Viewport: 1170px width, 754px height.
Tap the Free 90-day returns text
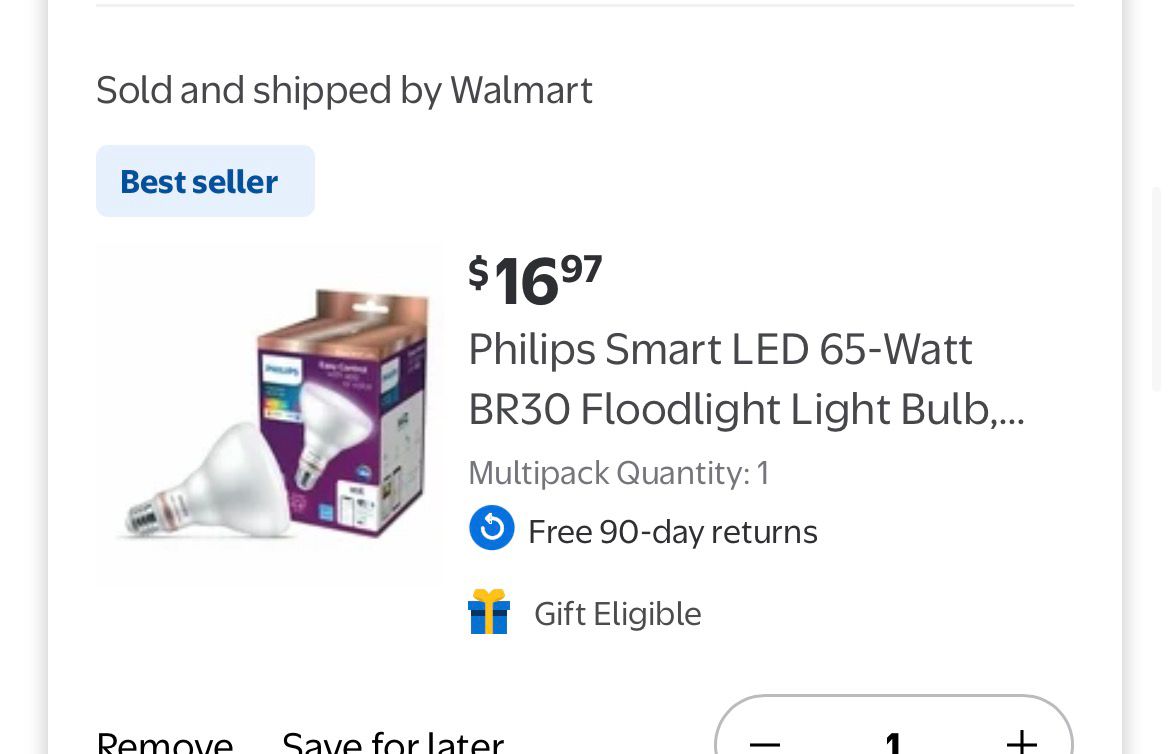pyautogui.click(x=672, y=532)
